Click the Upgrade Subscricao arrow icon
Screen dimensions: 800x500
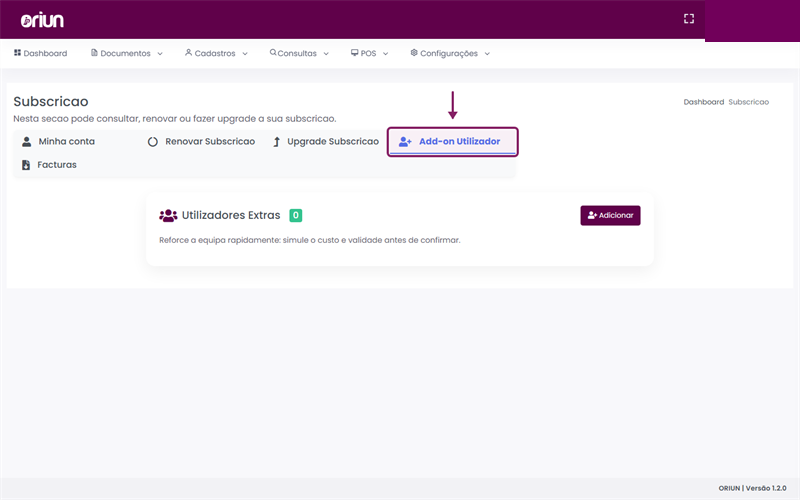(x=276, y=142)
